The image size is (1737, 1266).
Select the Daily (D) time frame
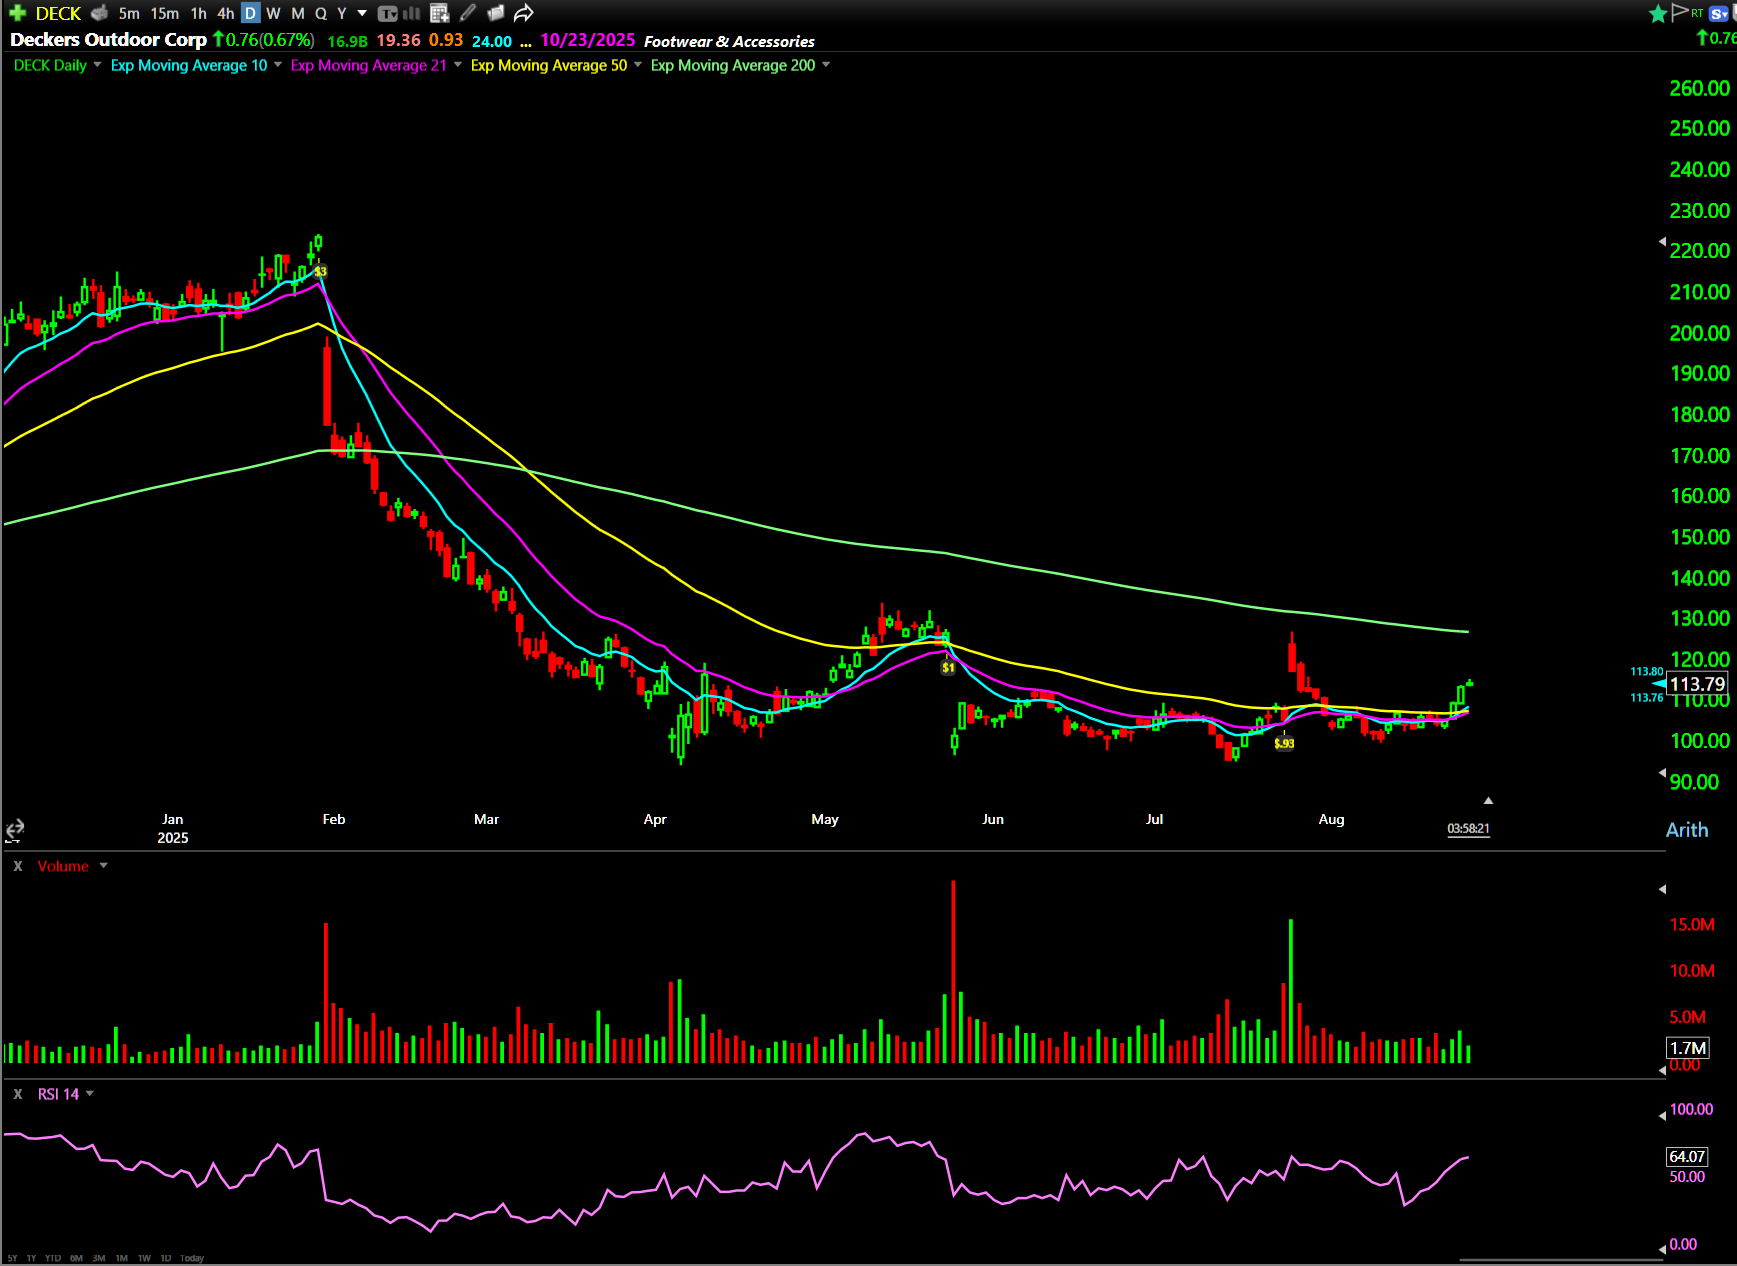pyautogui.click(x=250, y=13)
